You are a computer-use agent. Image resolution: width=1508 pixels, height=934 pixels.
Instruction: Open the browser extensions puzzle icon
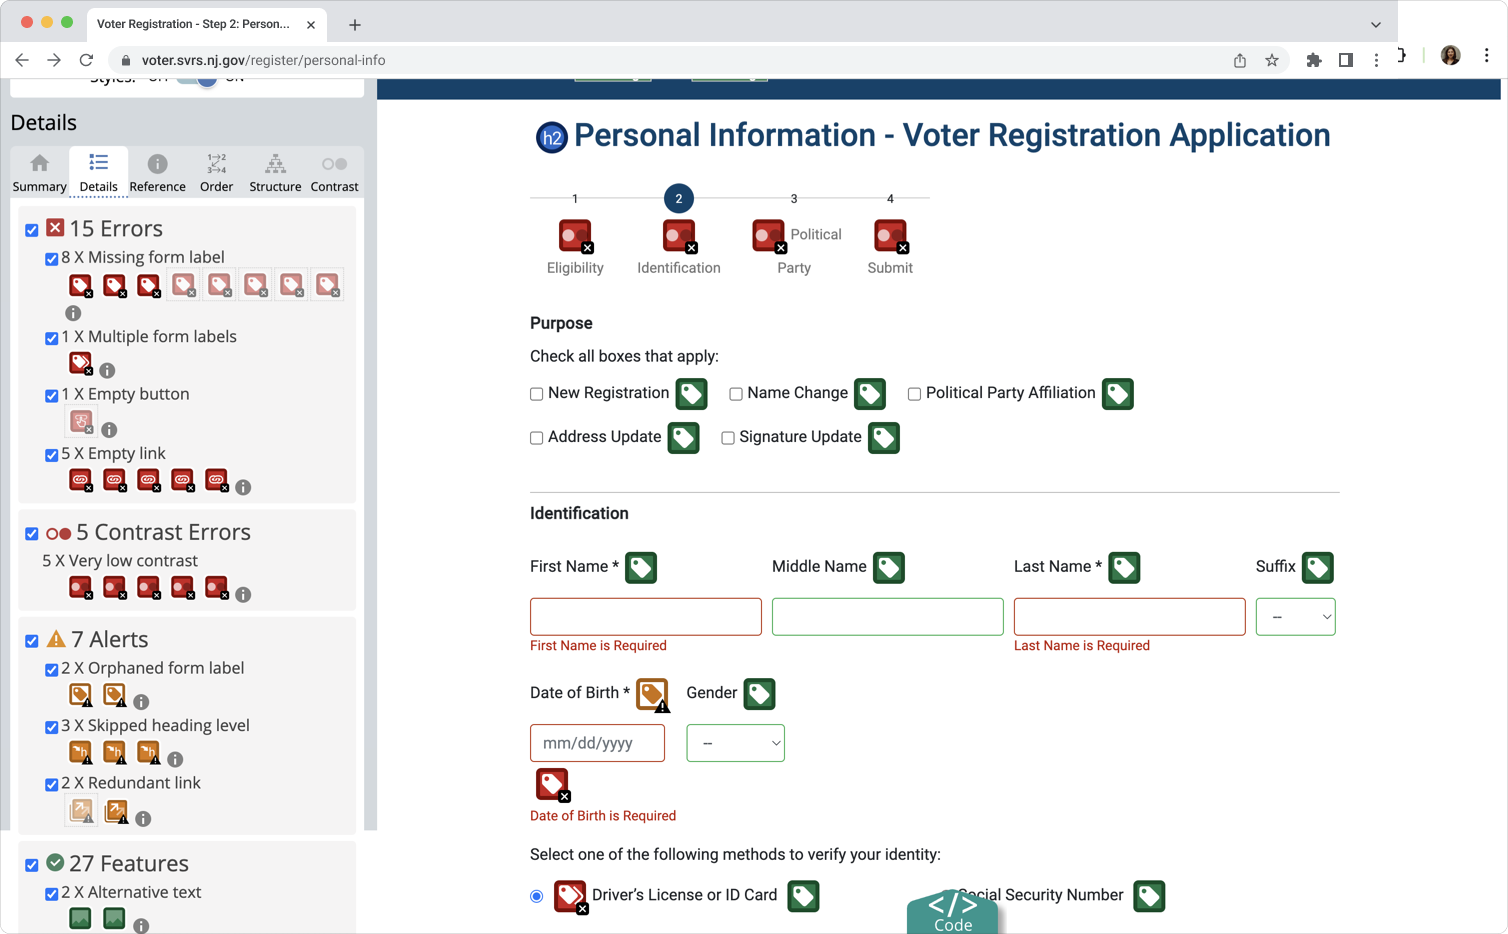click(1313, 60)
